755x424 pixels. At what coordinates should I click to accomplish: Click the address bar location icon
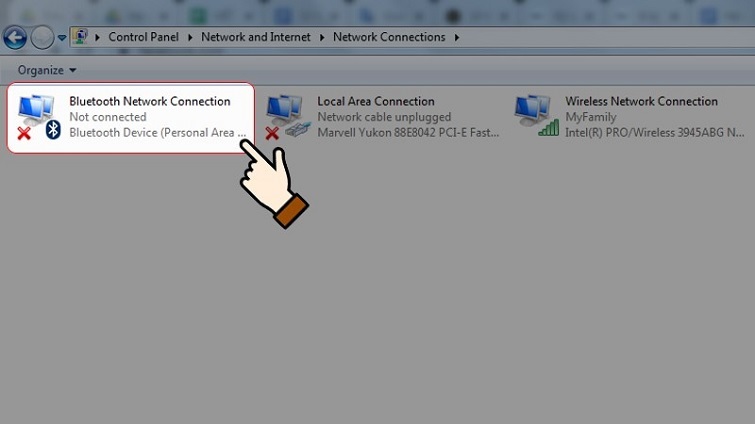pos(79,37)
